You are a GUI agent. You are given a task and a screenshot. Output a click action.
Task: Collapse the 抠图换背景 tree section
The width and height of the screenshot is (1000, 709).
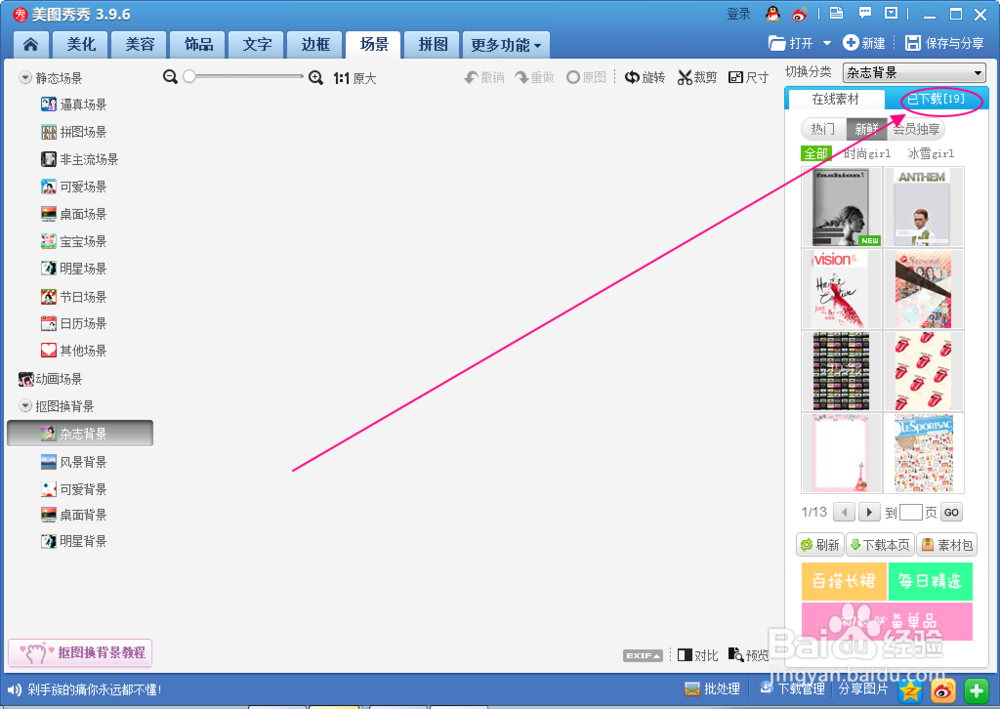tap(25, 406)
